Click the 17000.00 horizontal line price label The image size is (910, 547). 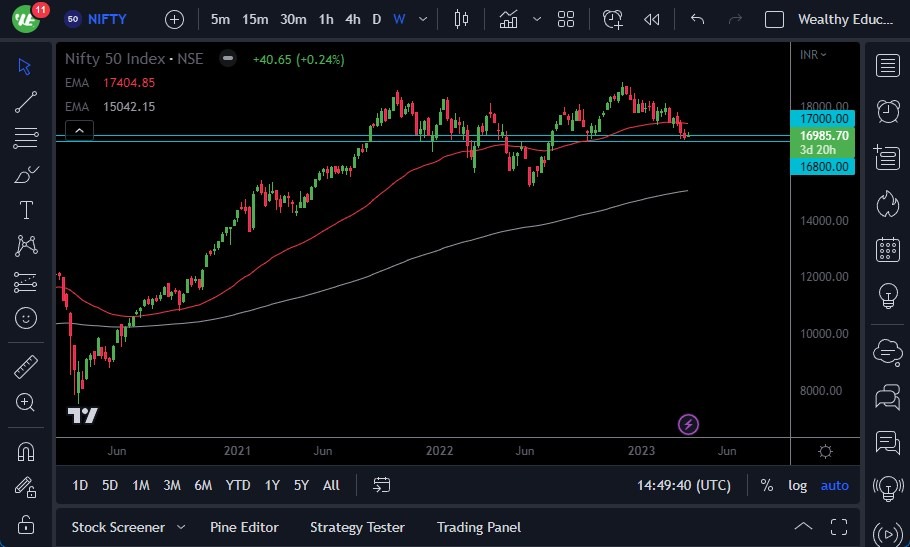822,117
